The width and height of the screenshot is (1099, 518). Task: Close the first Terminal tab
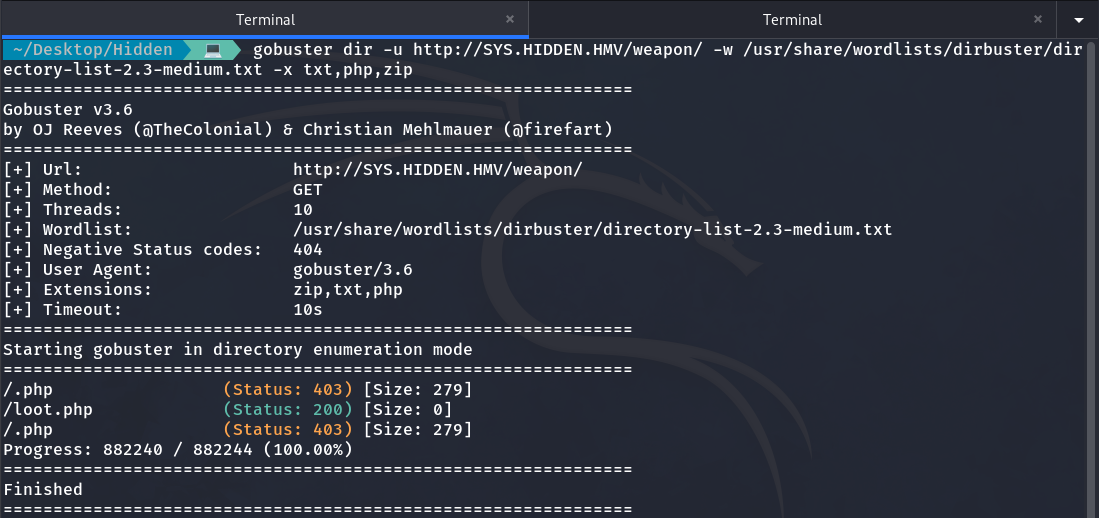(510, 19)
